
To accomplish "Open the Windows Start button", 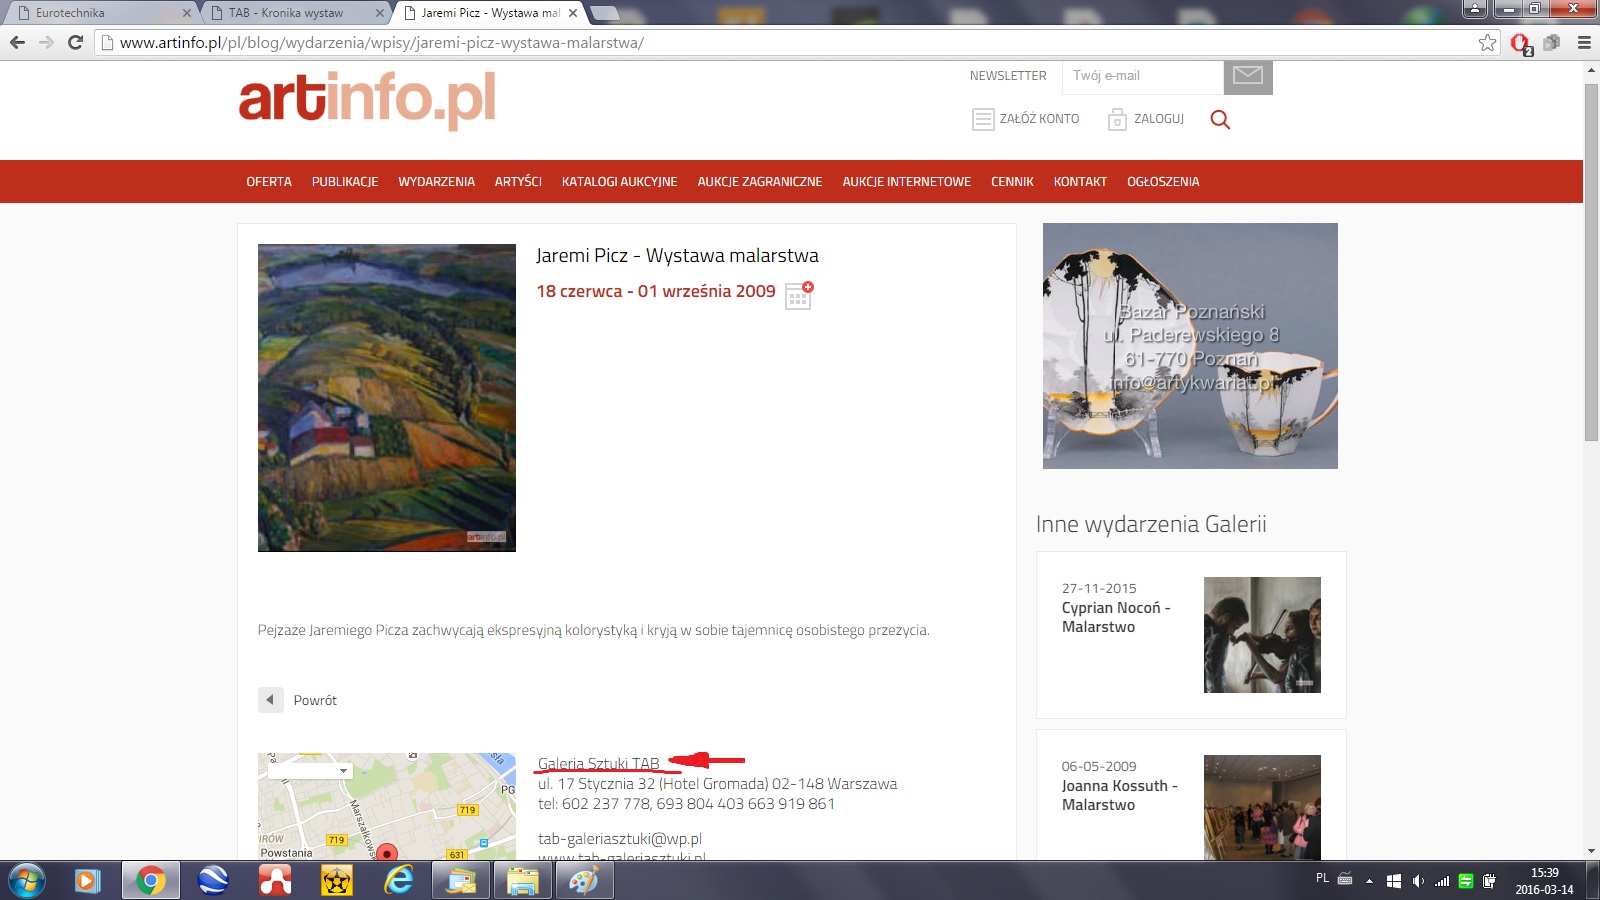I will [x=26, y=881].
